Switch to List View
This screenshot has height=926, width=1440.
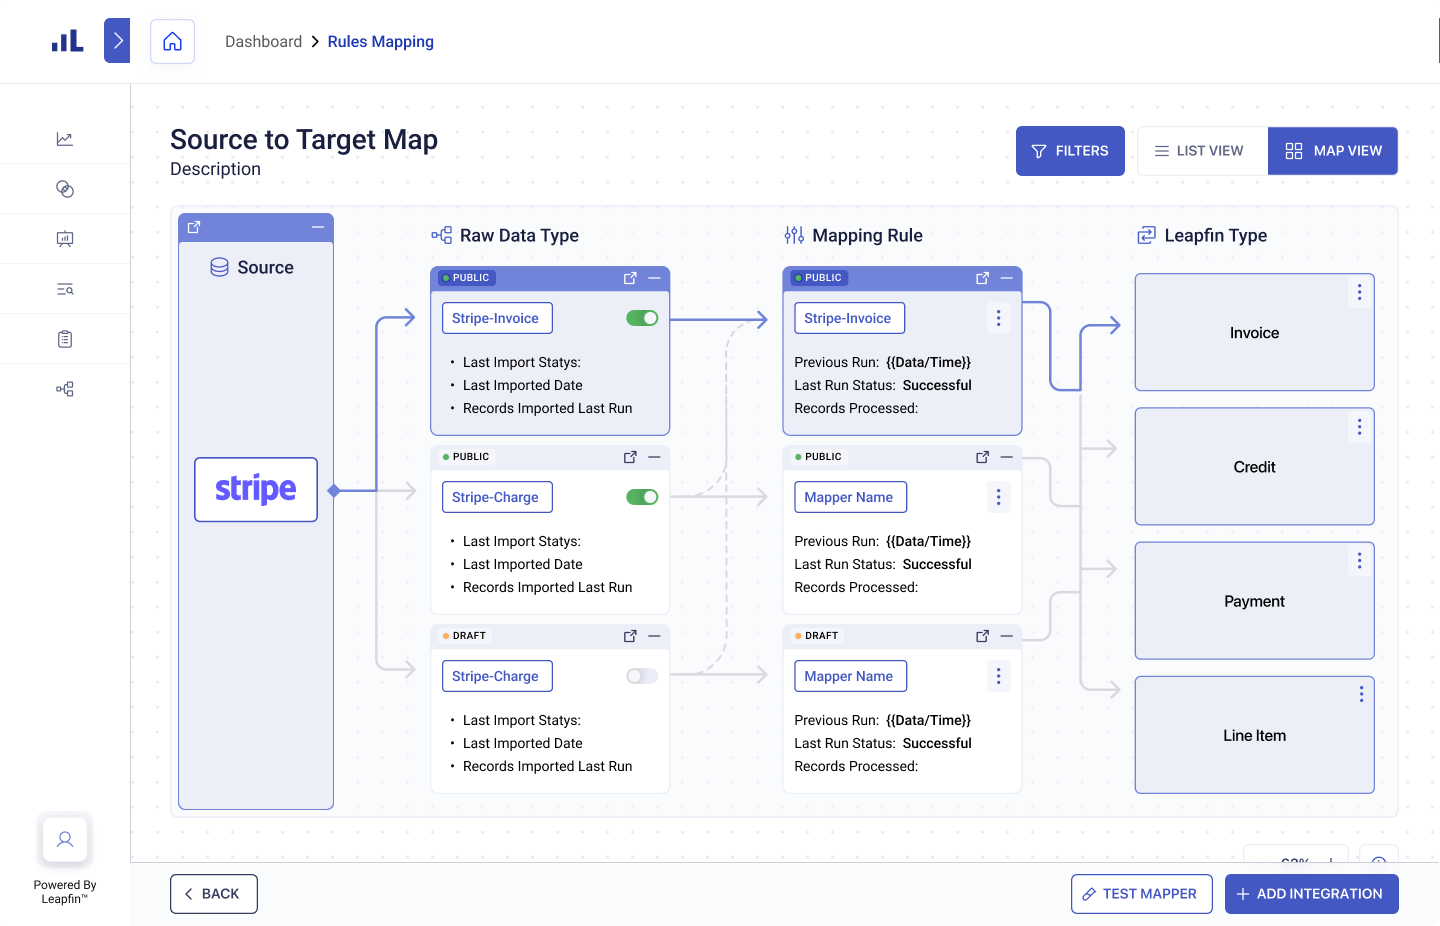(1201, 151)
